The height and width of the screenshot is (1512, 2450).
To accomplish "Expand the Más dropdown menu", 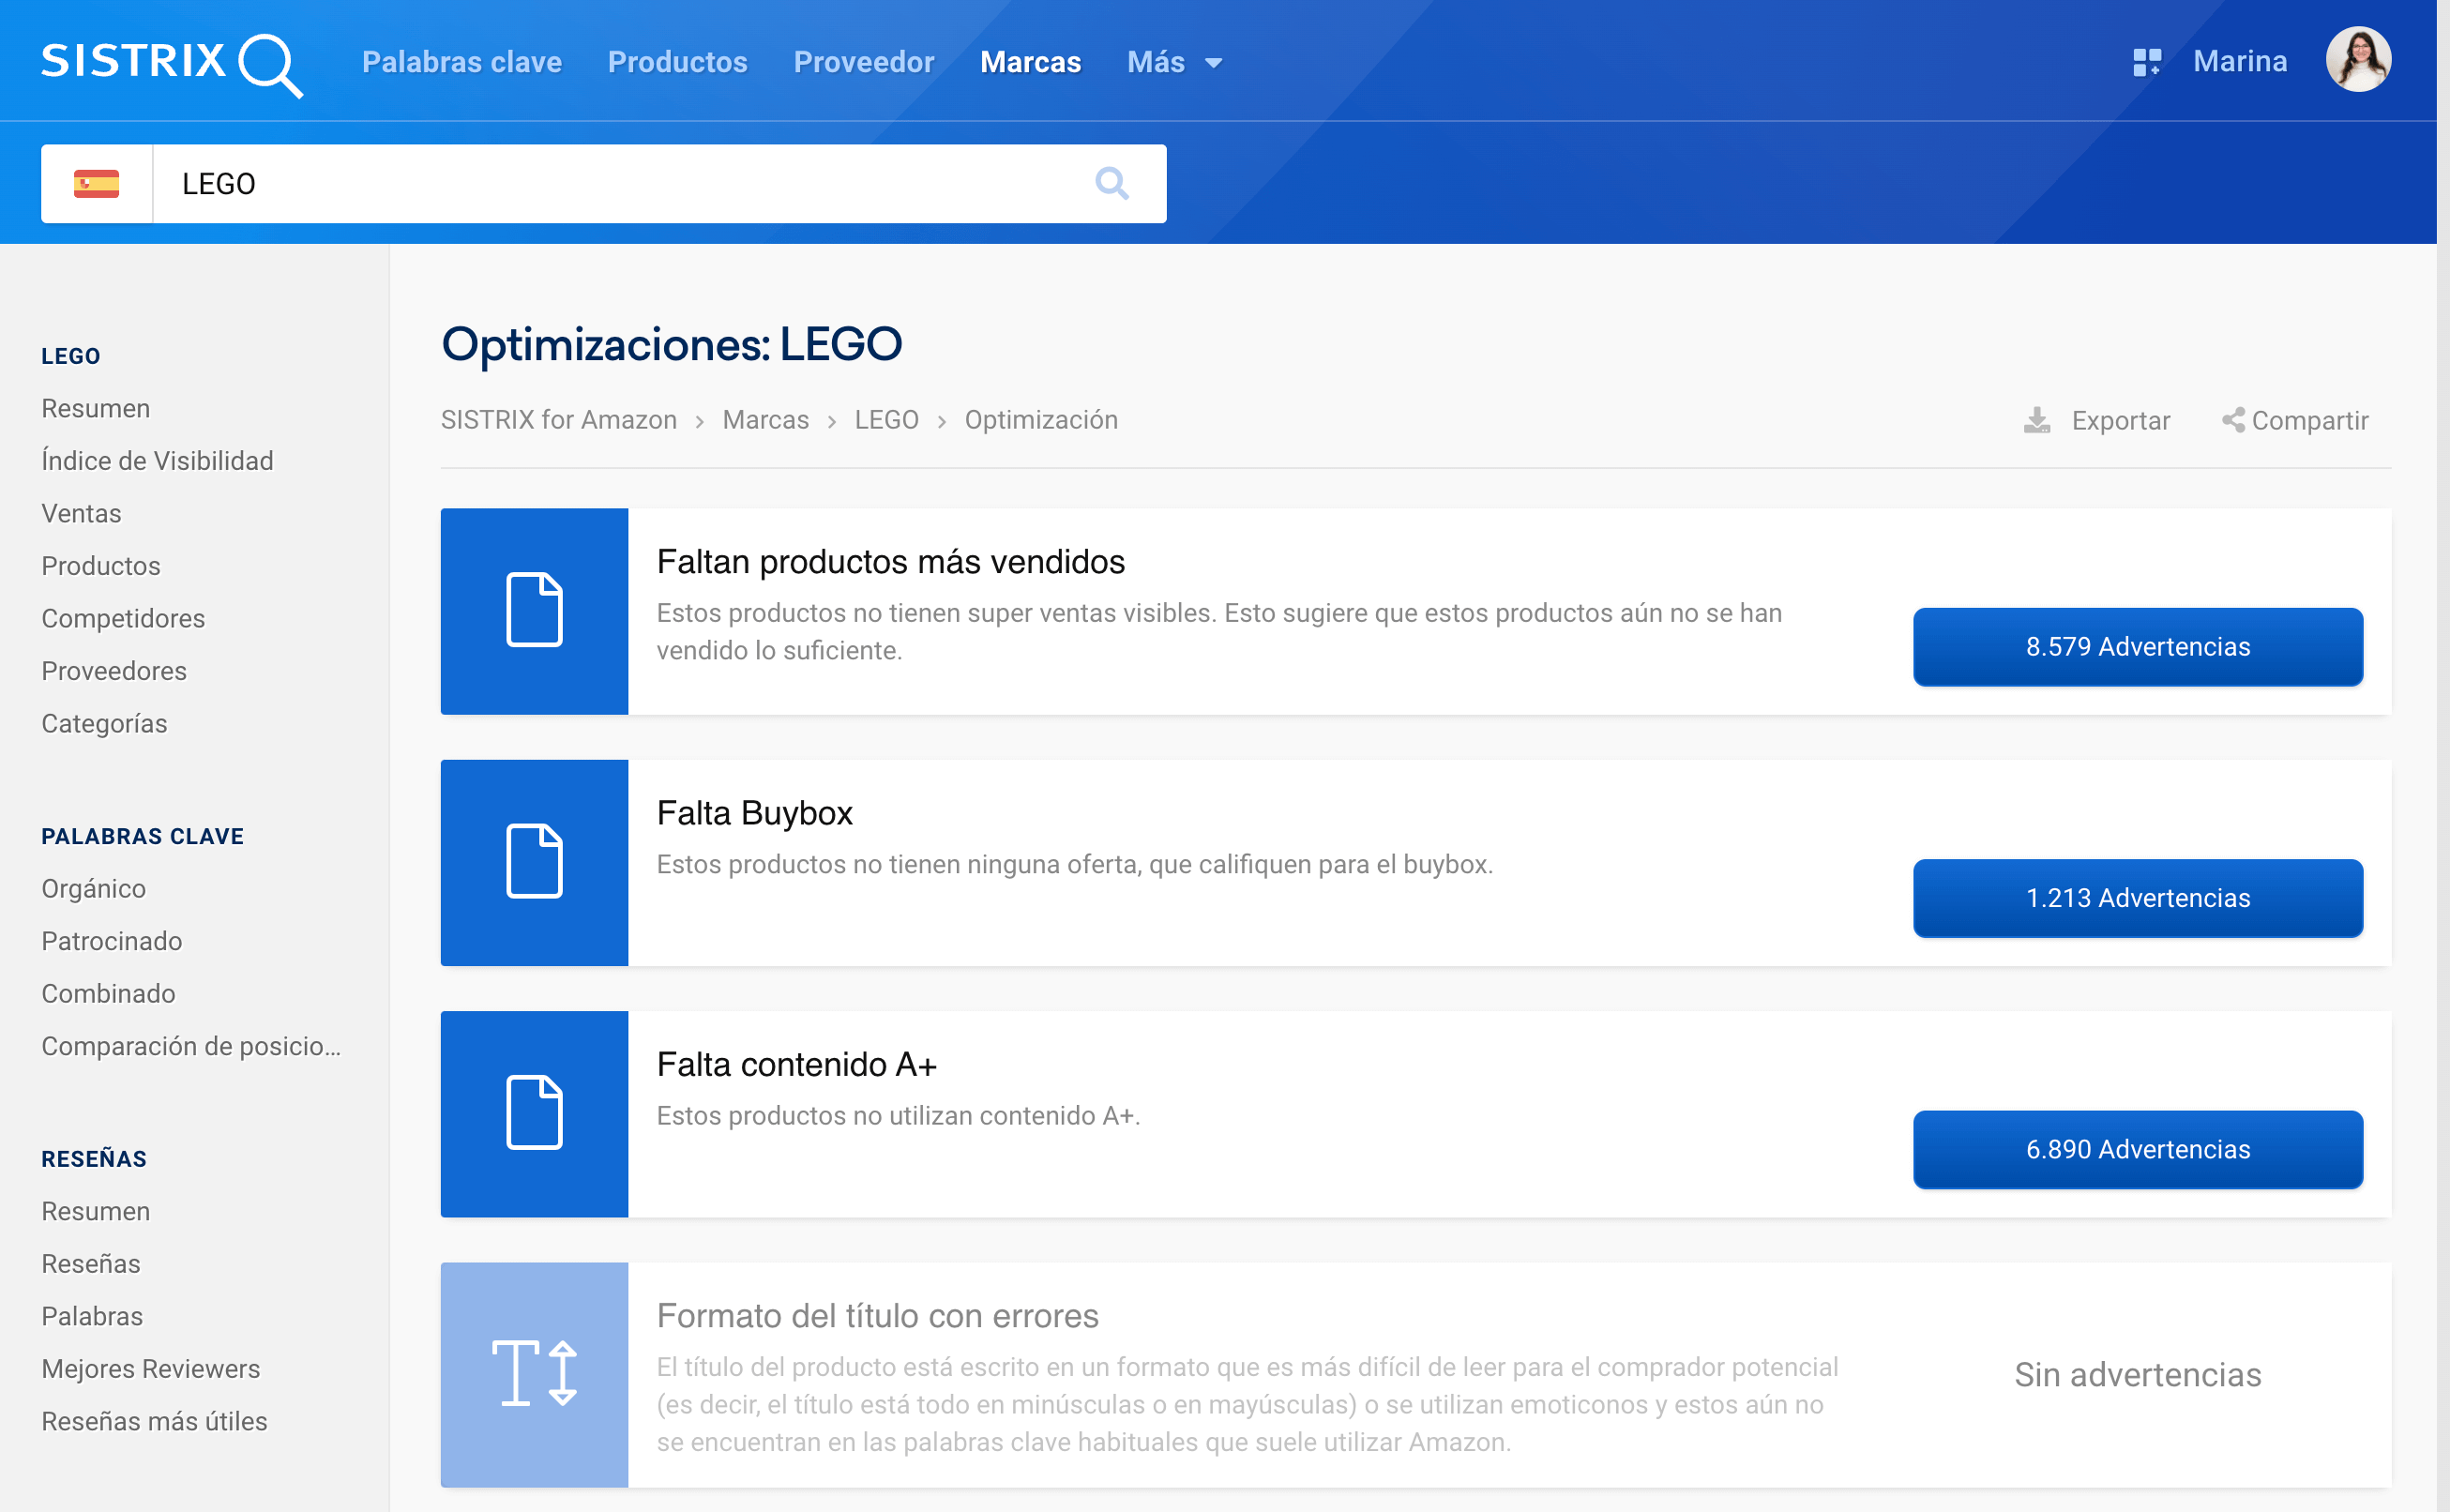I will (x=1174, y=62).
